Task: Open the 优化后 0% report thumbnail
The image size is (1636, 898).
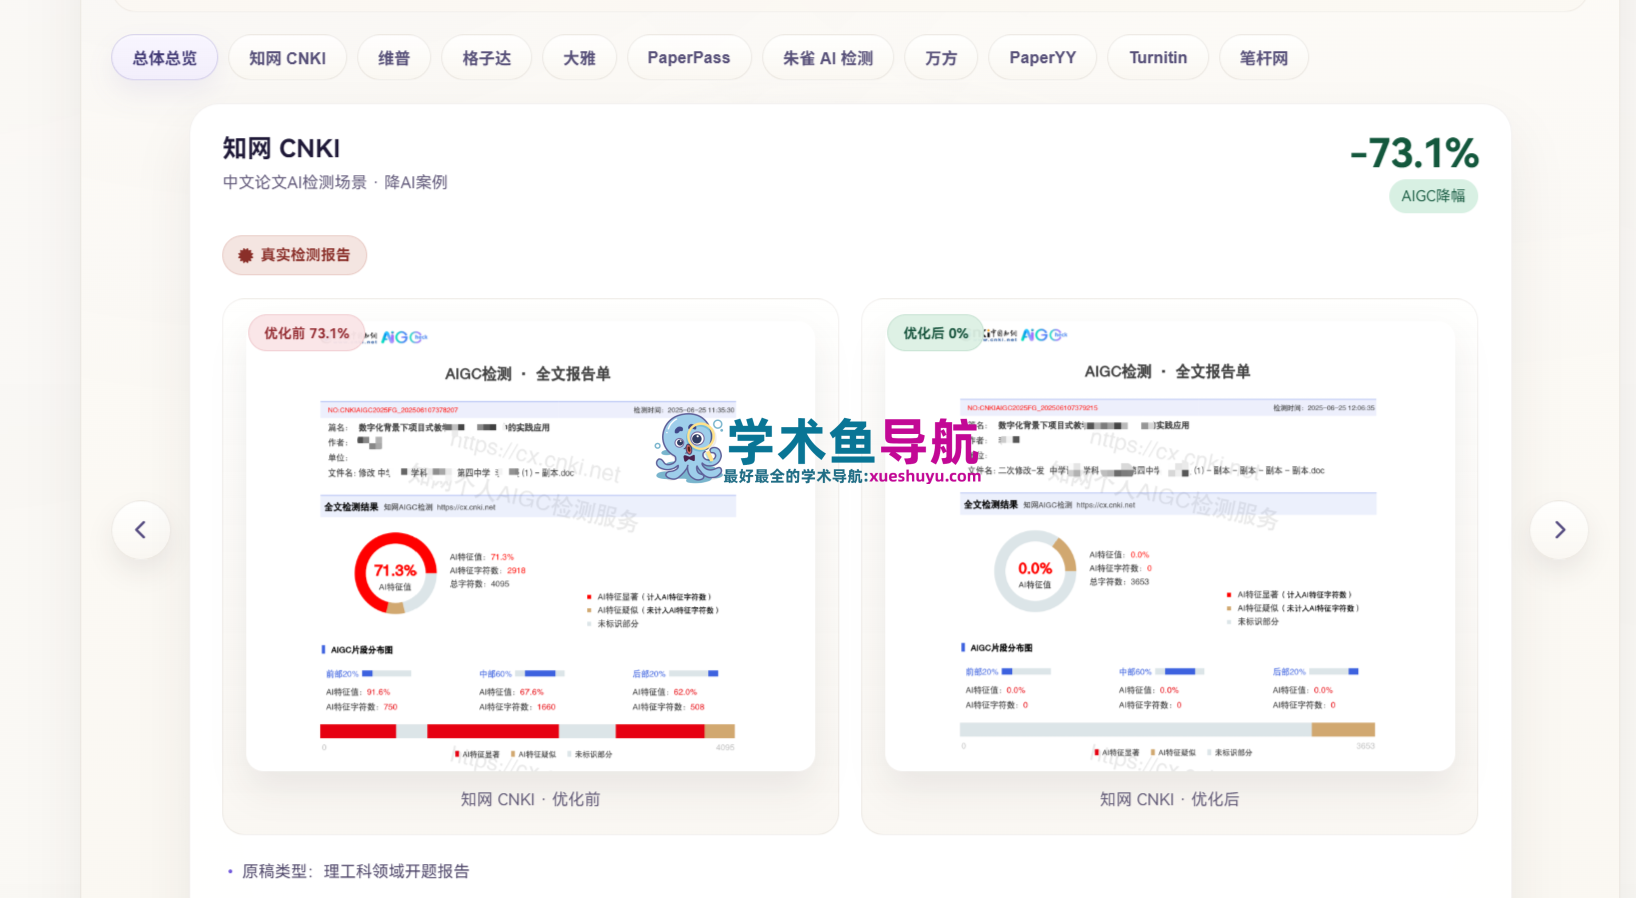Action: click(x=1170, y=545)
